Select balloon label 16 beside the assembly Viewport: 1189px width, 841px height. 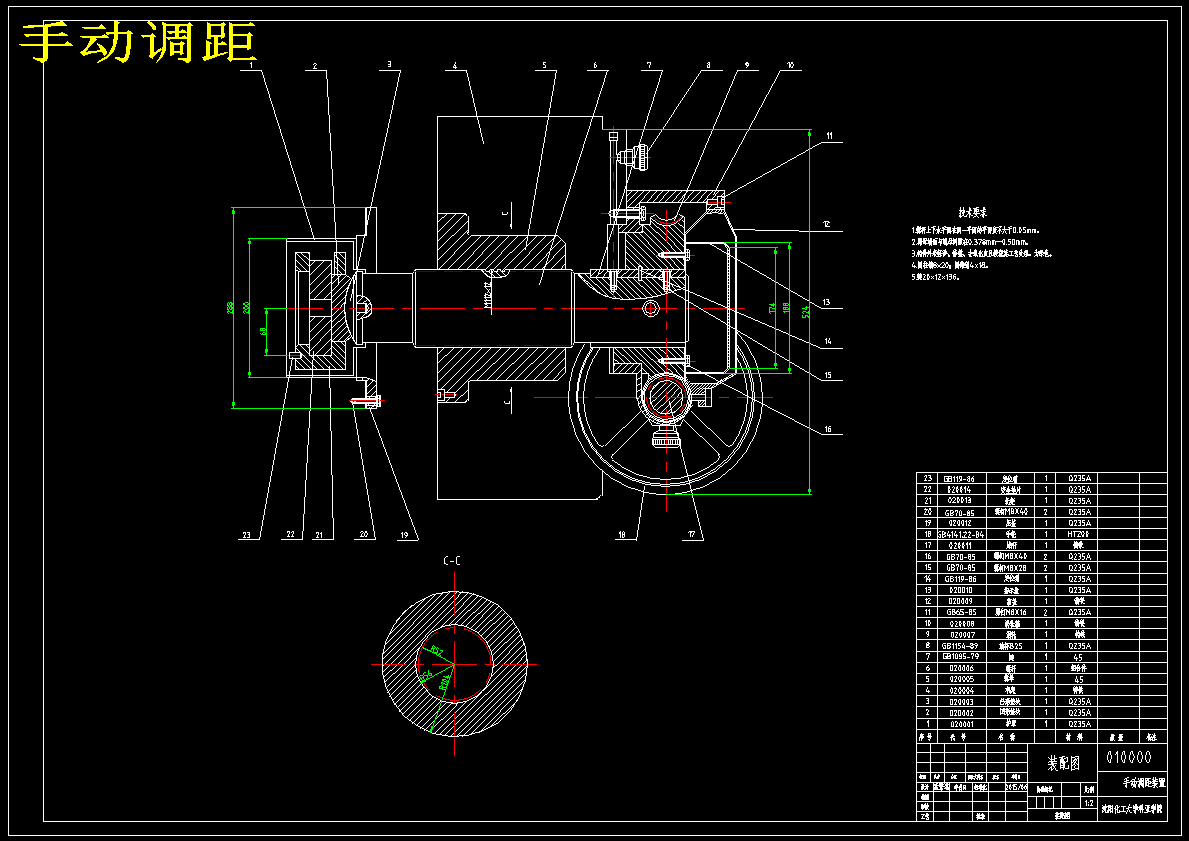pos(827,429)
